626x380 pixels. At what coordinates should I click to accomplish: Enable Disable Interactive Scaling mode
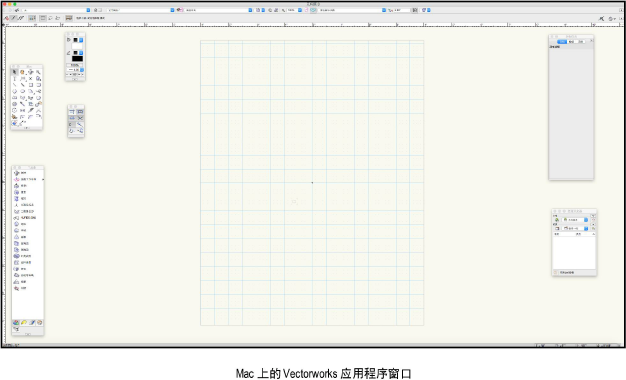tap(6, 18)
